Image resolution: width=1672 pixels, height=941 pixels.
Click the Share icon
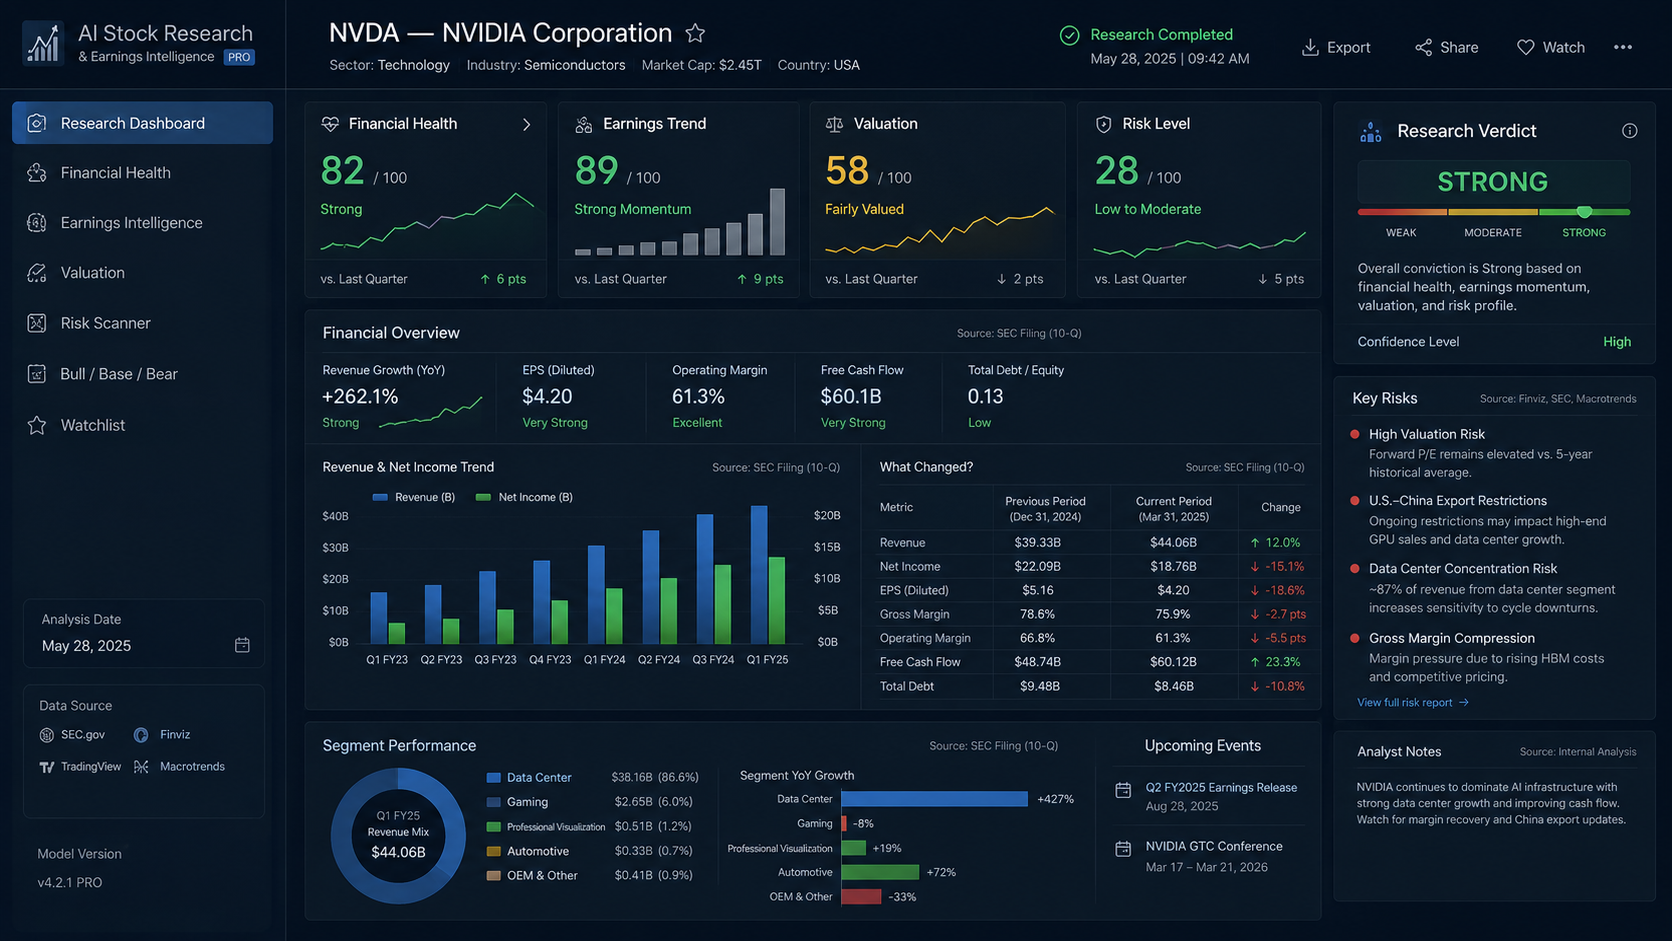(x=1423, y=47)
